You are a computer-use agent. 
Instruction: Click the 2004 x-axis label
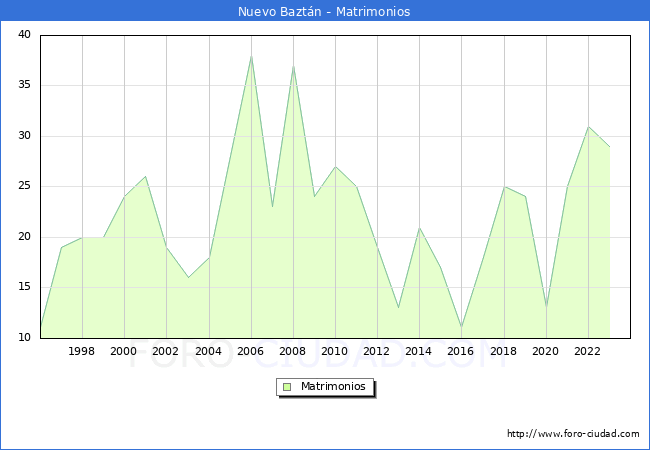pos(209,351)
